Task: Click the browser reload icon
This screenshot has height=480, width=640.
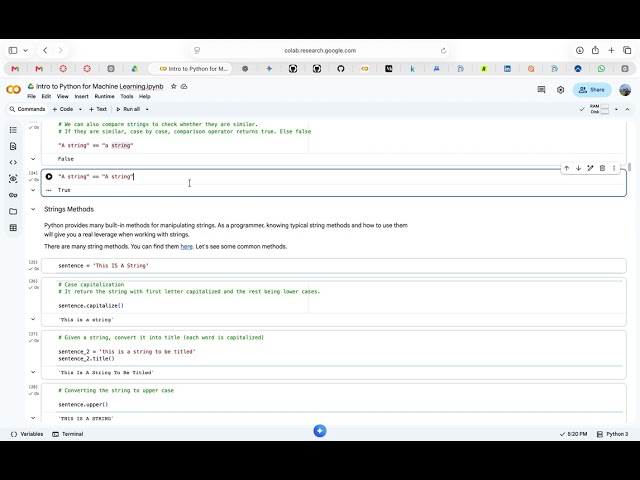Action: click(x=444, y=51)
